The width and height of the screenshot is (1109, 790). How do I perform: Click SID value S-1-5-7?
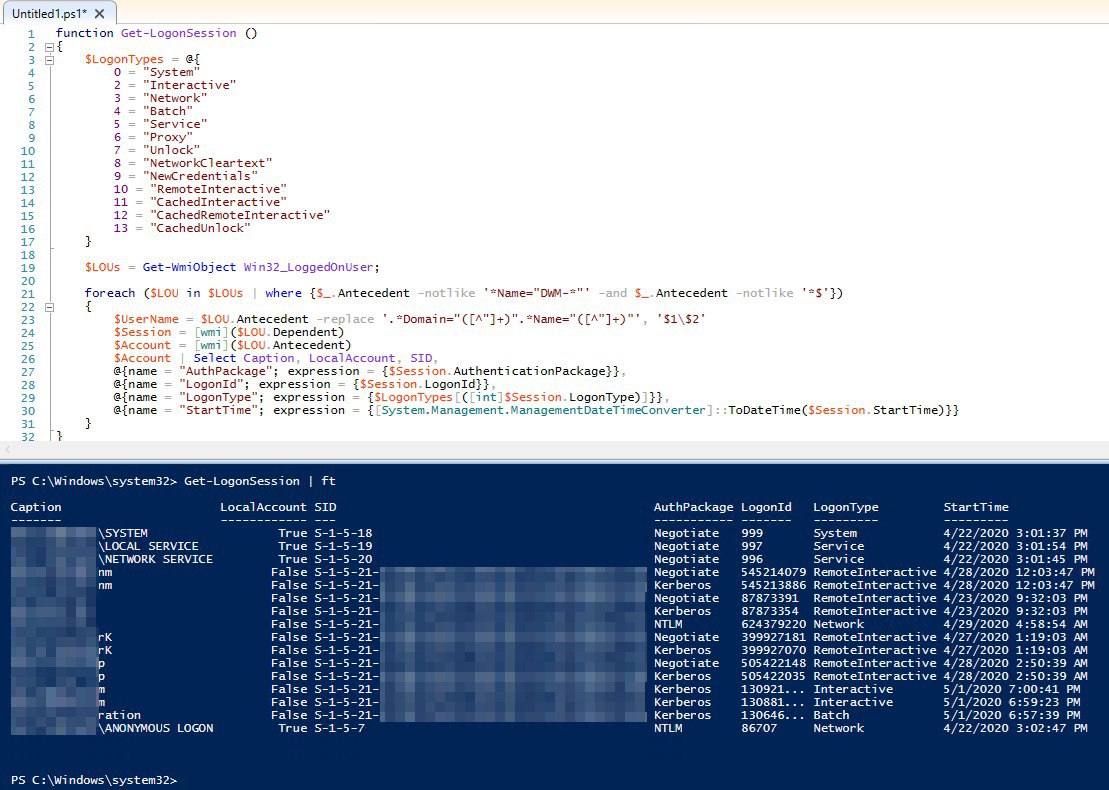(339, 728)
